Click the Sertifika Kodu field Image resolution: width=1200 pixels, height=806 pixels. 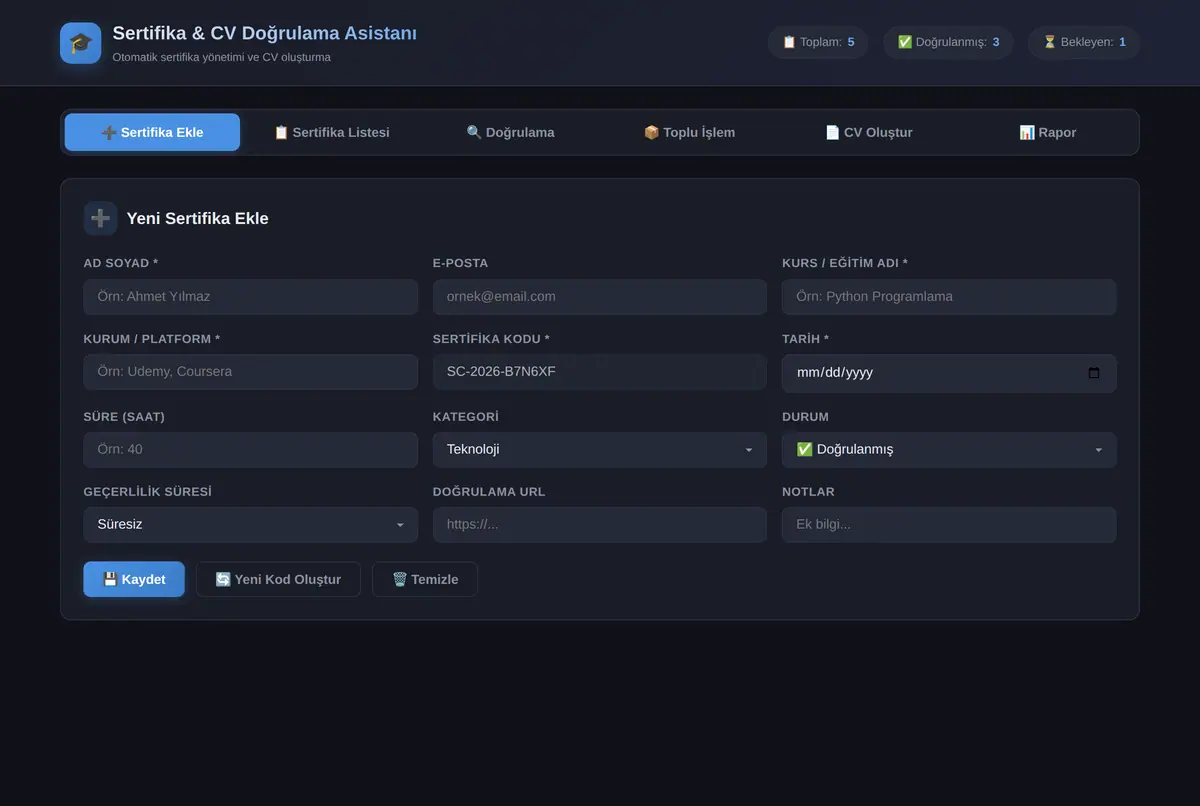tap(600, 372)
